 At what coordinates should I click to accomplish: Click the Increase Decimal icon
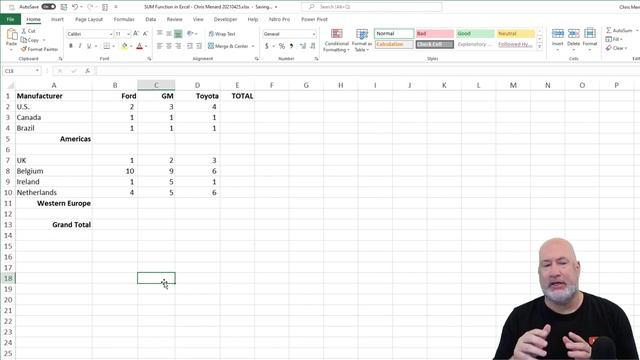[x=303, y=46]
